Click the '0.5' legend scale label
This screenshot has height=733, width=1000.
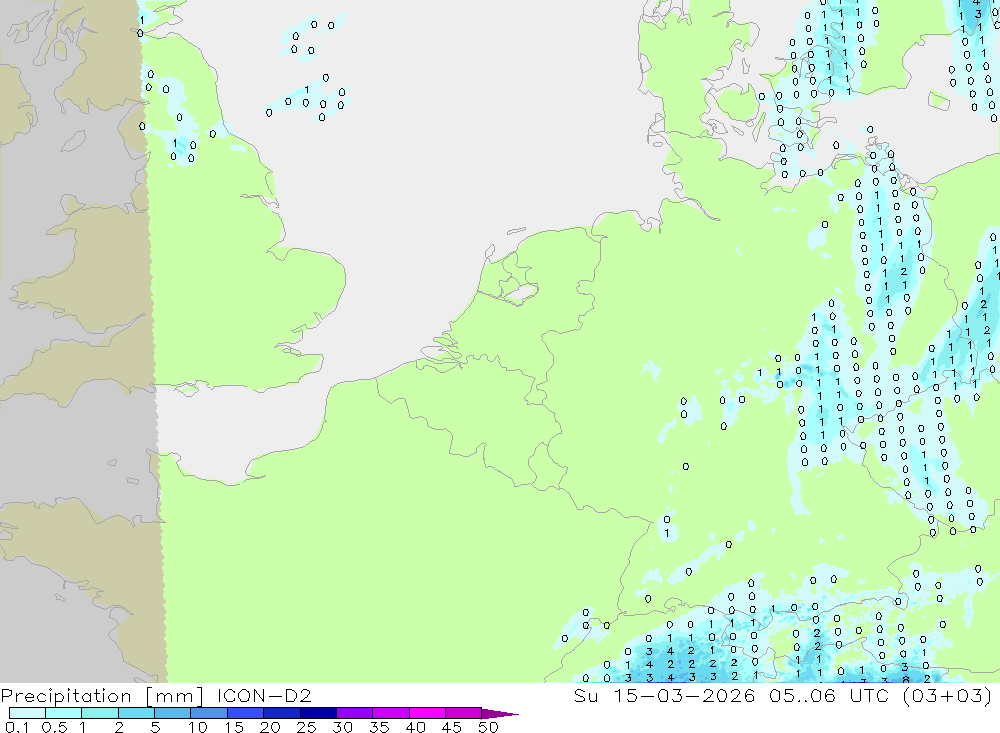click(x=54, y=727)
